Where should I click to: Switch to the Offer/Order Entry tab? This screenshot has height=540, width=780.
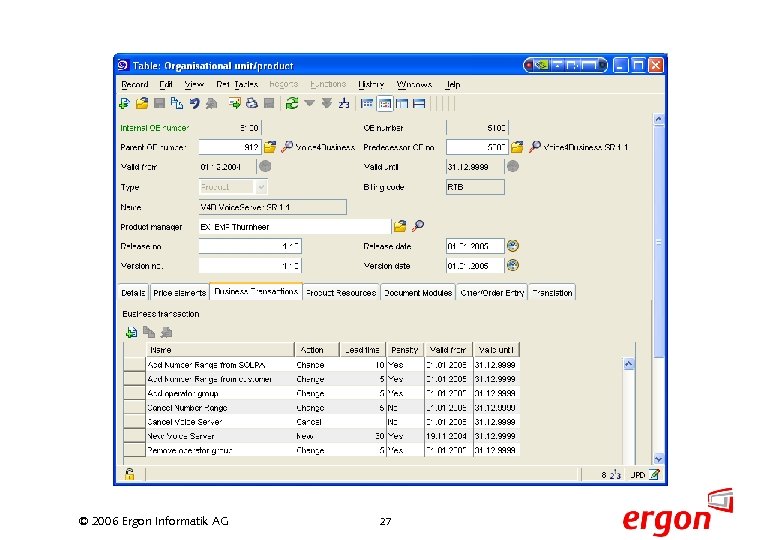click(x=492, y=293)
